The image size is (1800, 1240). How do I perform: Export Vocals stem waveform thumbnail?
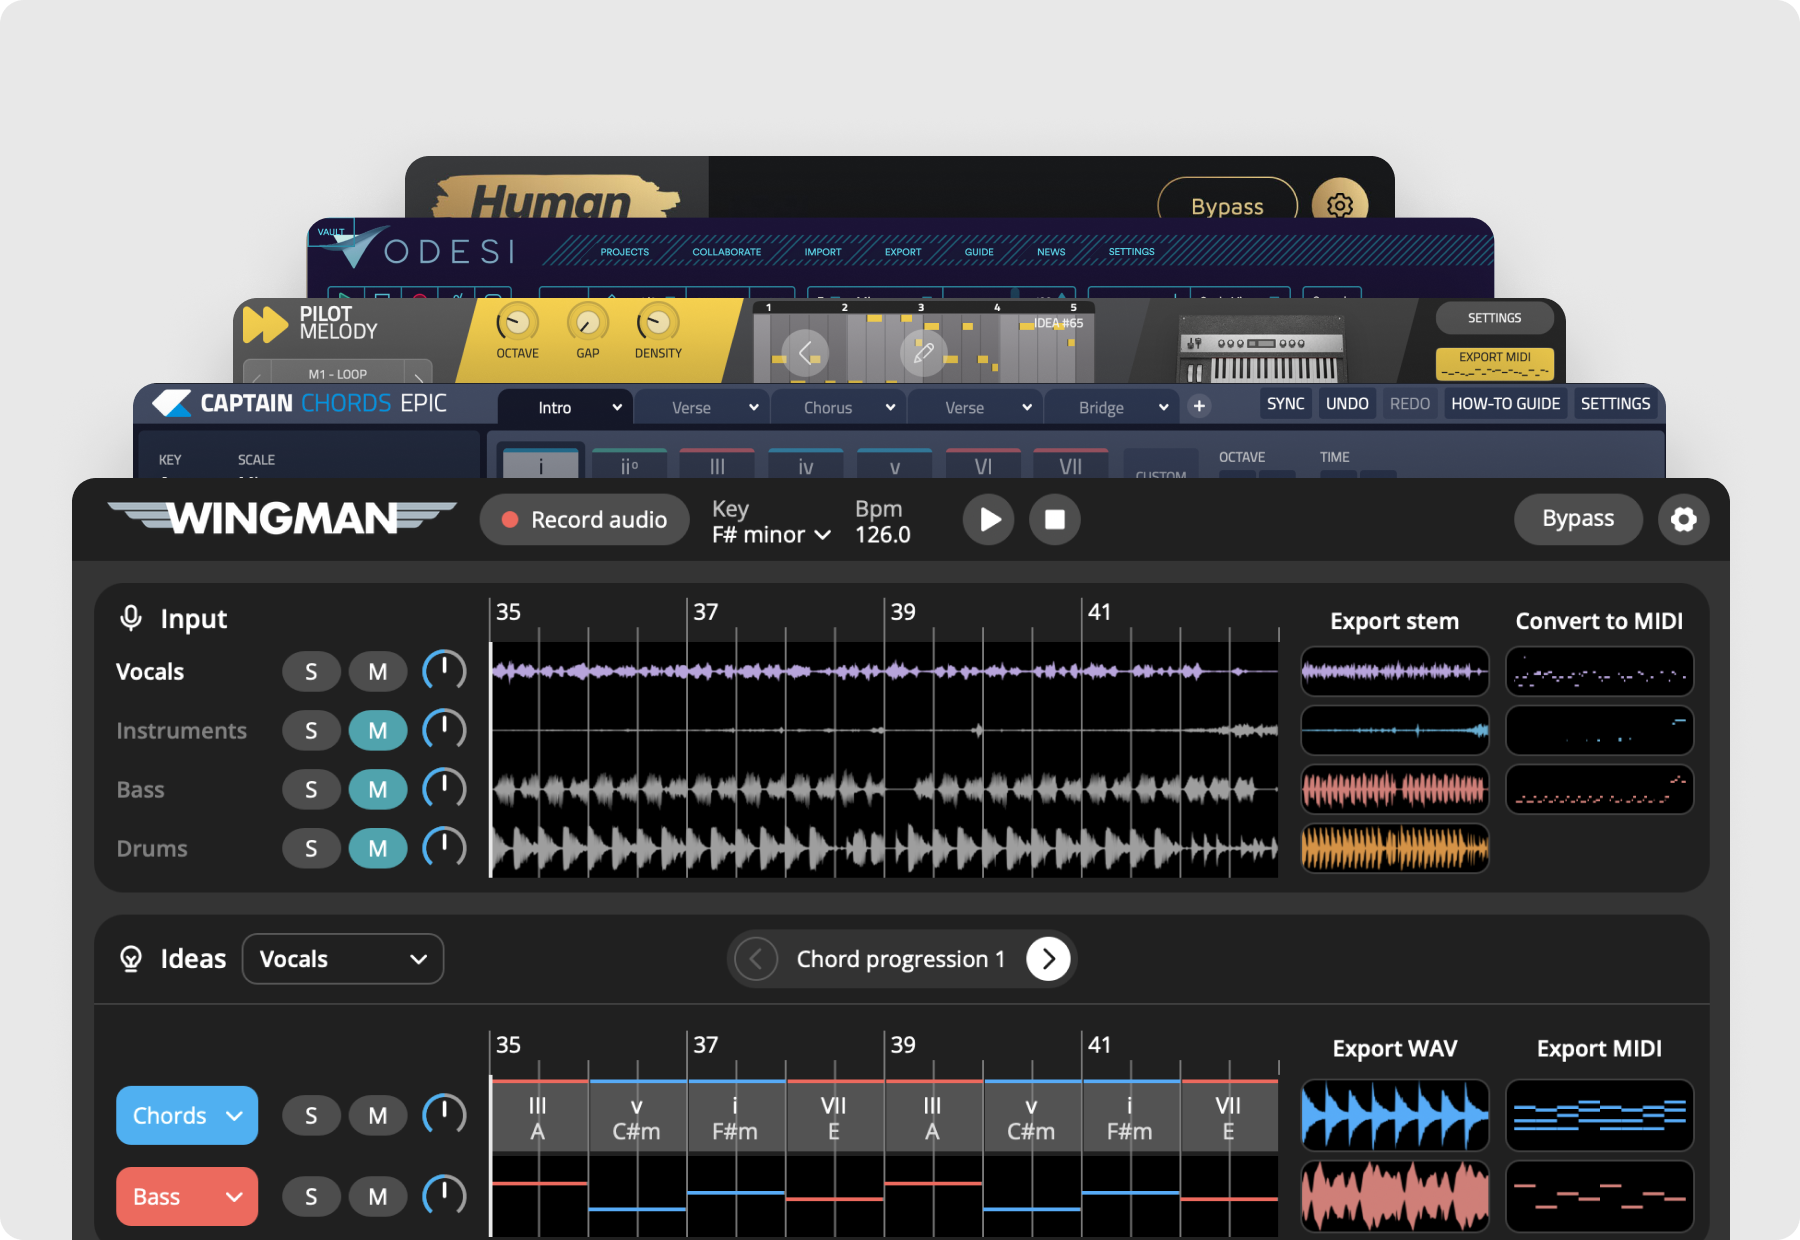(x=1394, y=671)
